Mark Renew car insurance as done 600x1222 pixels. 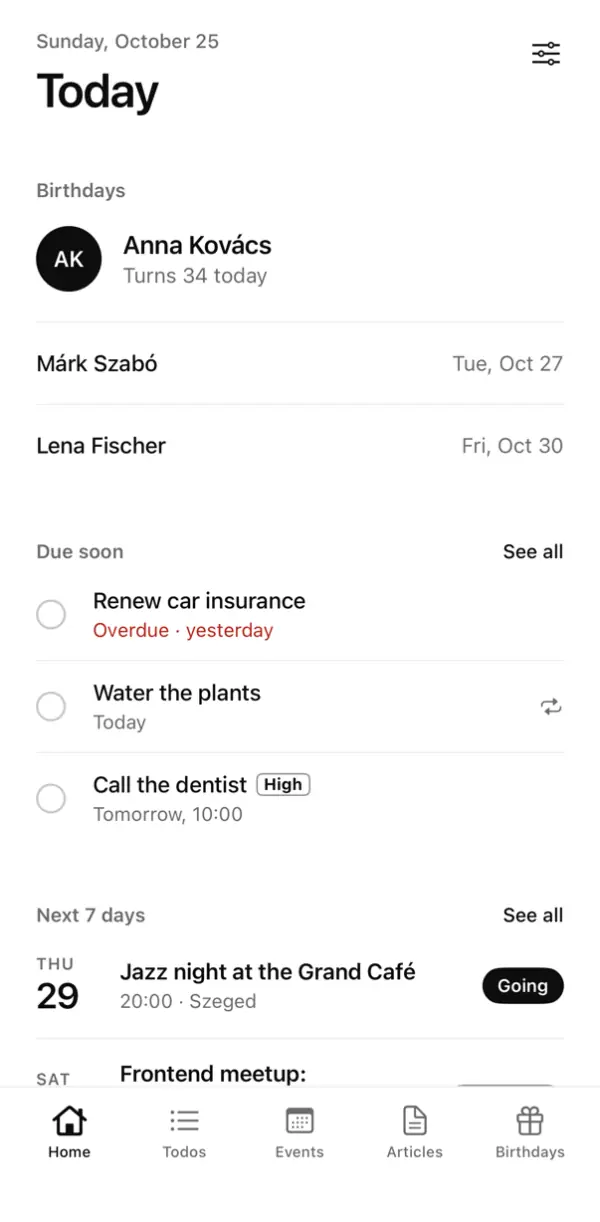click(x=51, y=615)
